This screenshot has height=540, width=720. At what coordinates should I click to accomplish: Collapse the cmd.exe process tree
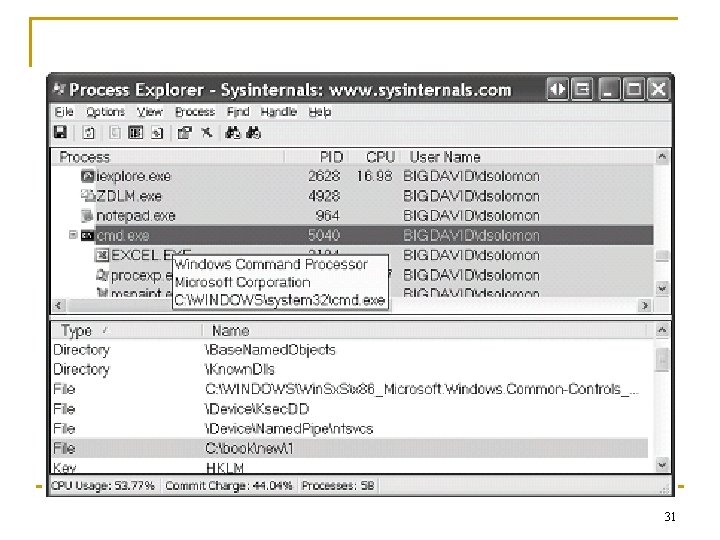tap(73, 235)
